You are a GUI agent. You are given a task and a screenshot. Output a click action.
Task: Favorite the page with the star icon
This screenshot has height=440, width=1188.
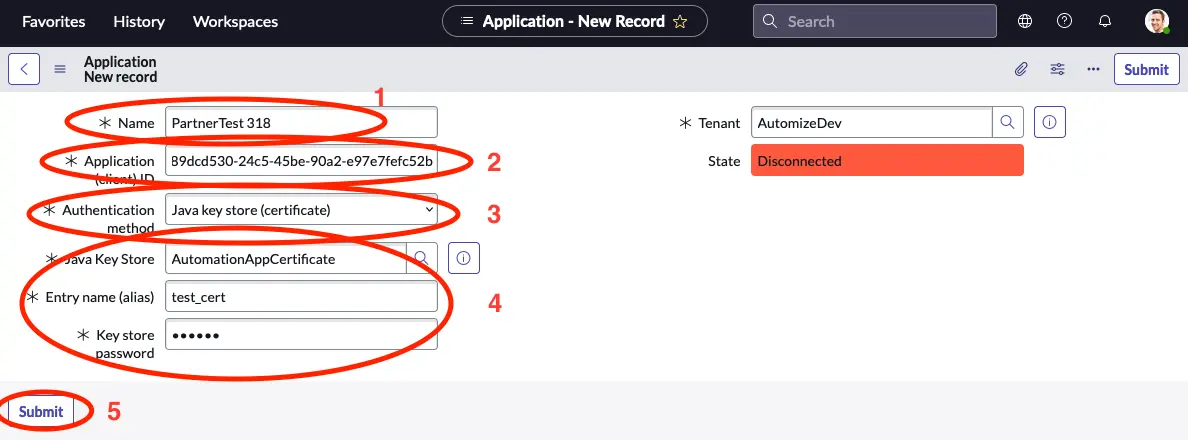pyautogui.click(x=680, y=21)
